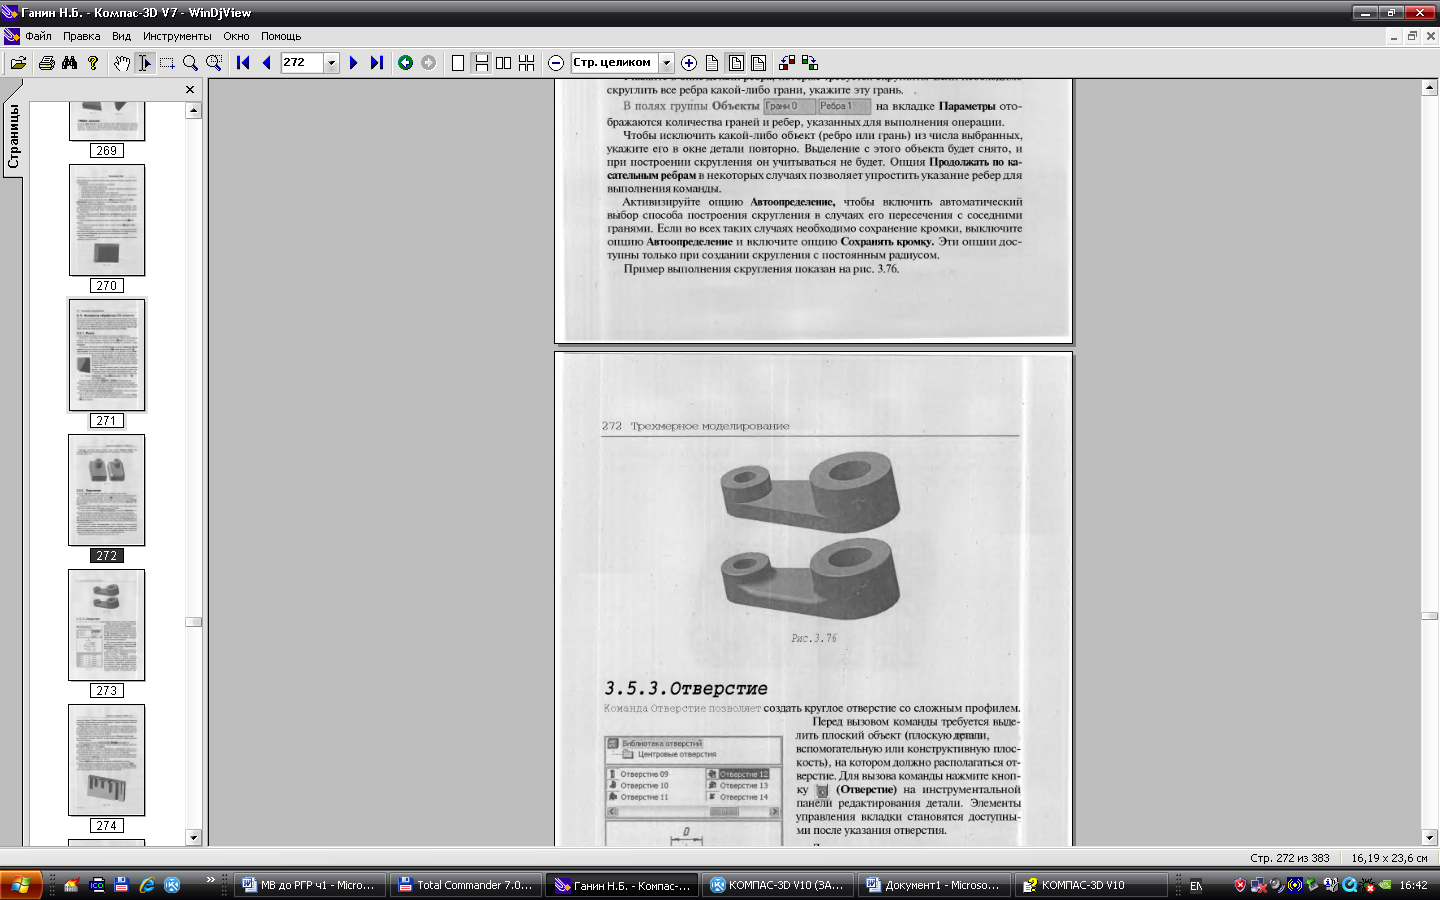The width and height of the screenshot is (1440, 900).
Task: Open the 'Стр. целиком' zoom dropdown
Action: [666, 63]
